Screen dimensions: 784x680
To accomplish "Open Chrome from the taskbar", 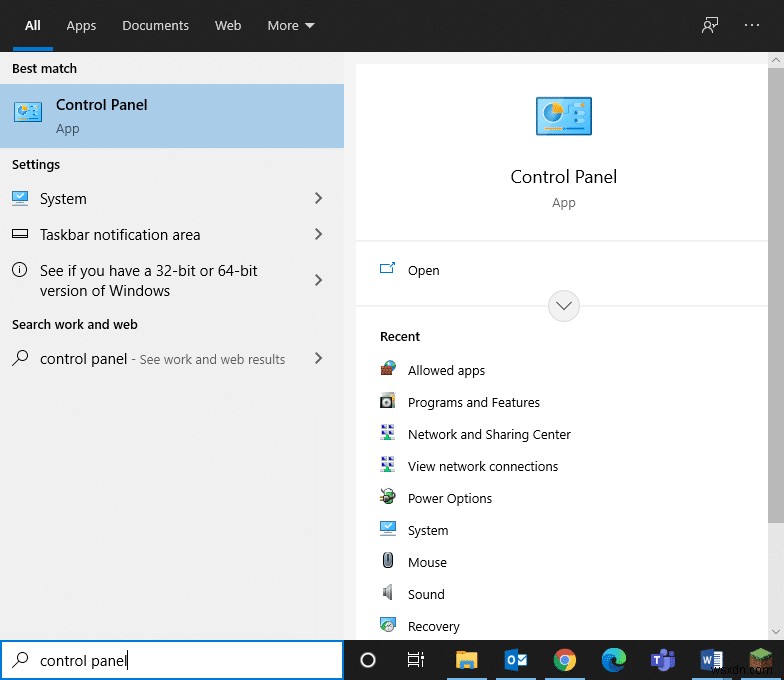I will click(565, 660).
